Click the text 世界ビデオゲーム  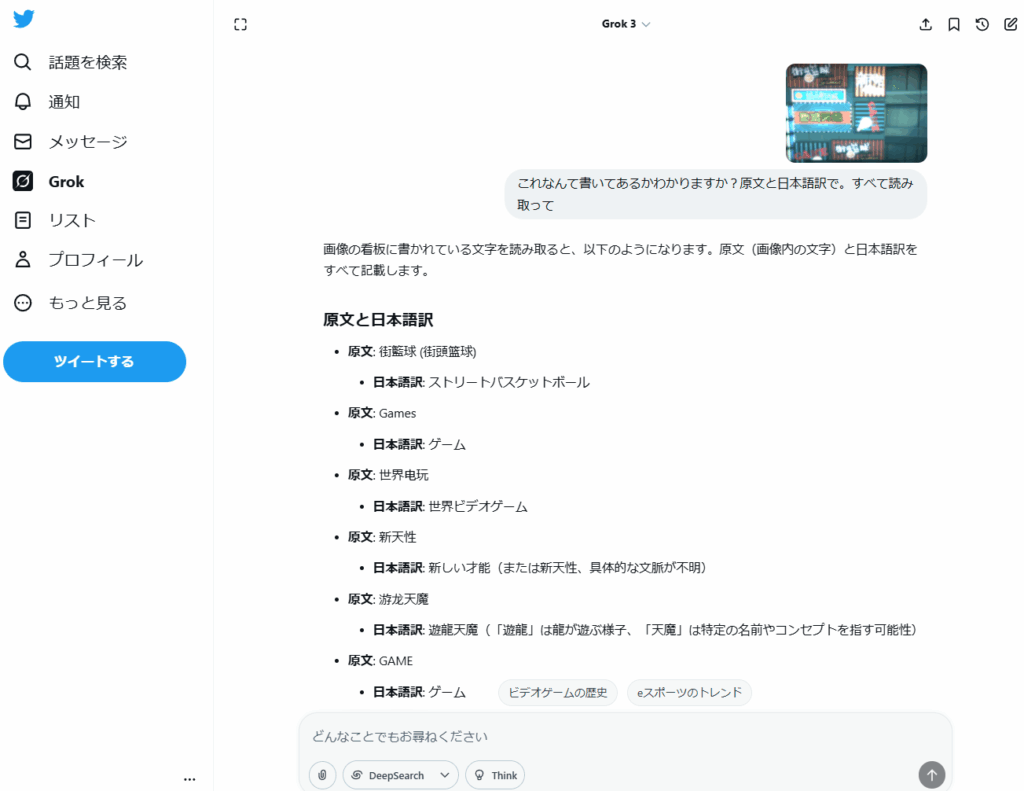point(478,506)
